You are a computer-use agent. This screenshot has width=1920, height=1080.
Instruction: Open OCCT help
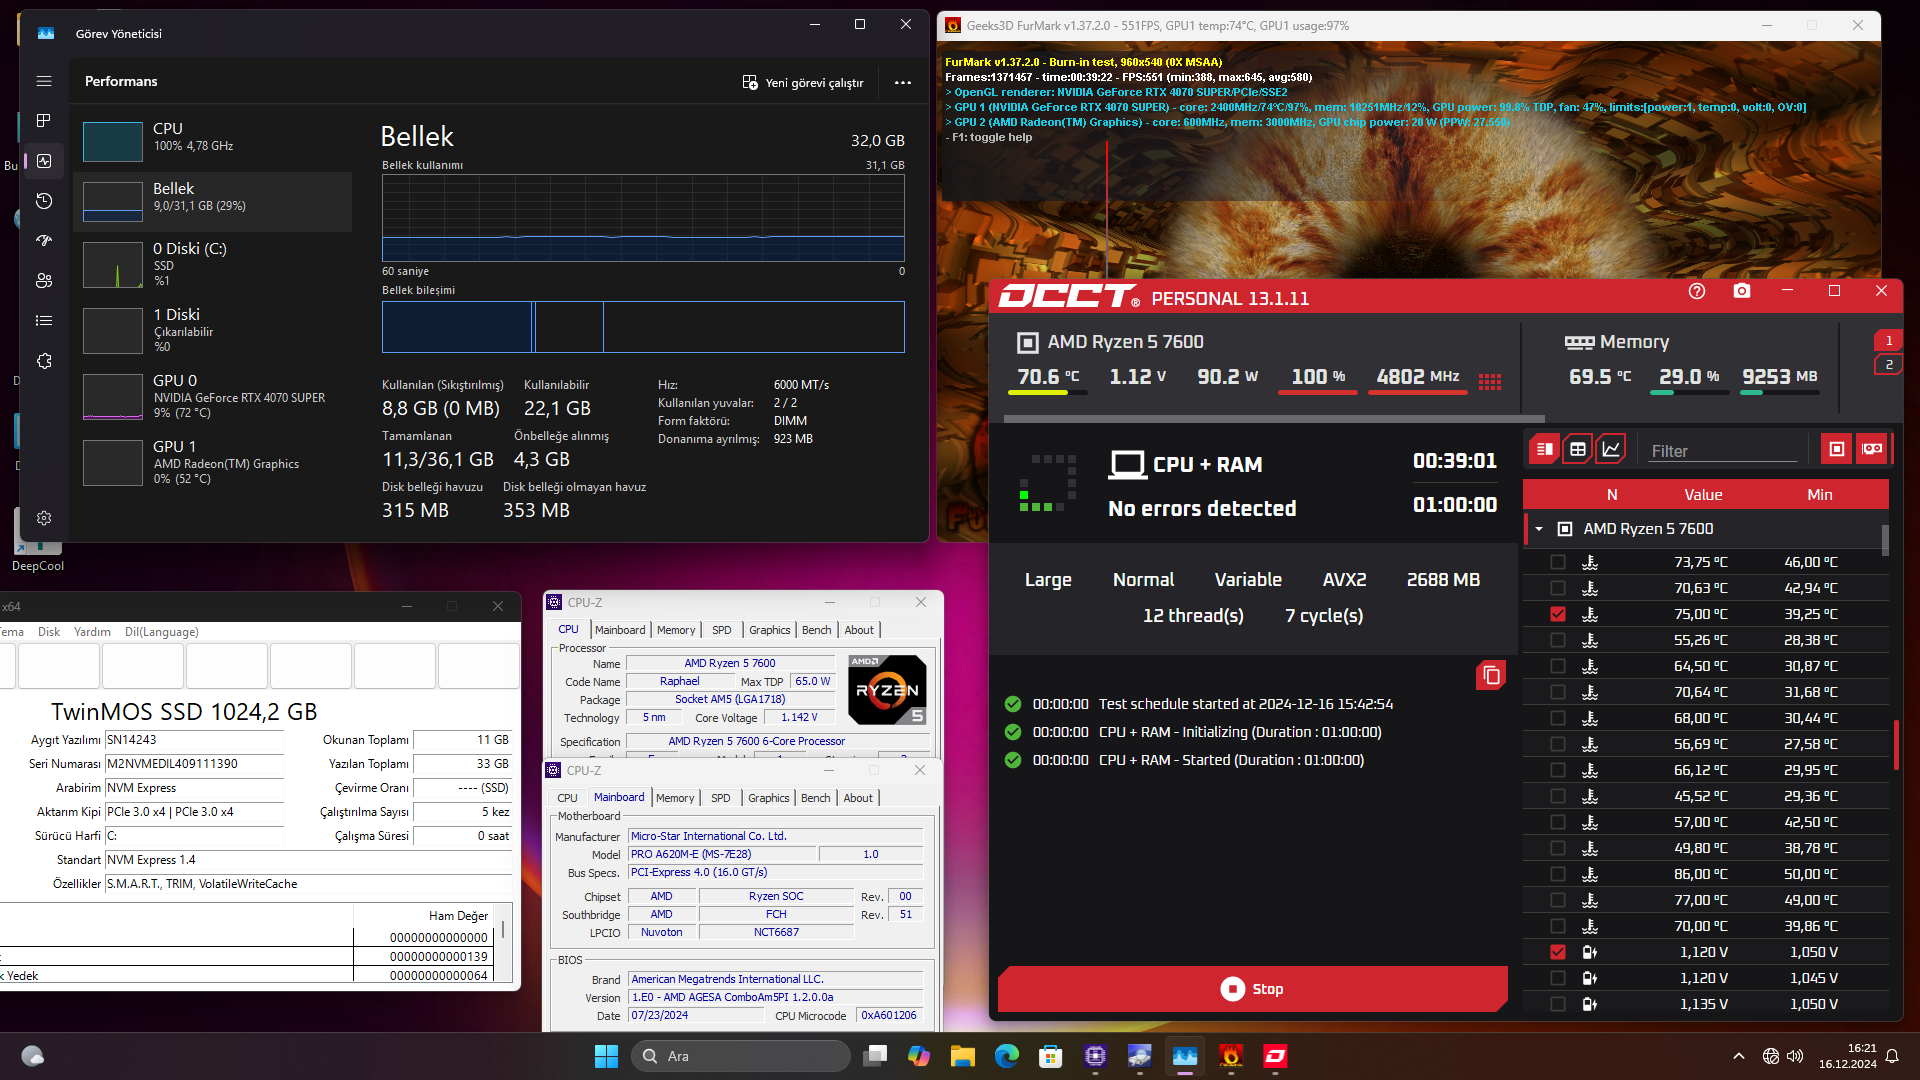(x=1696, y=290)
